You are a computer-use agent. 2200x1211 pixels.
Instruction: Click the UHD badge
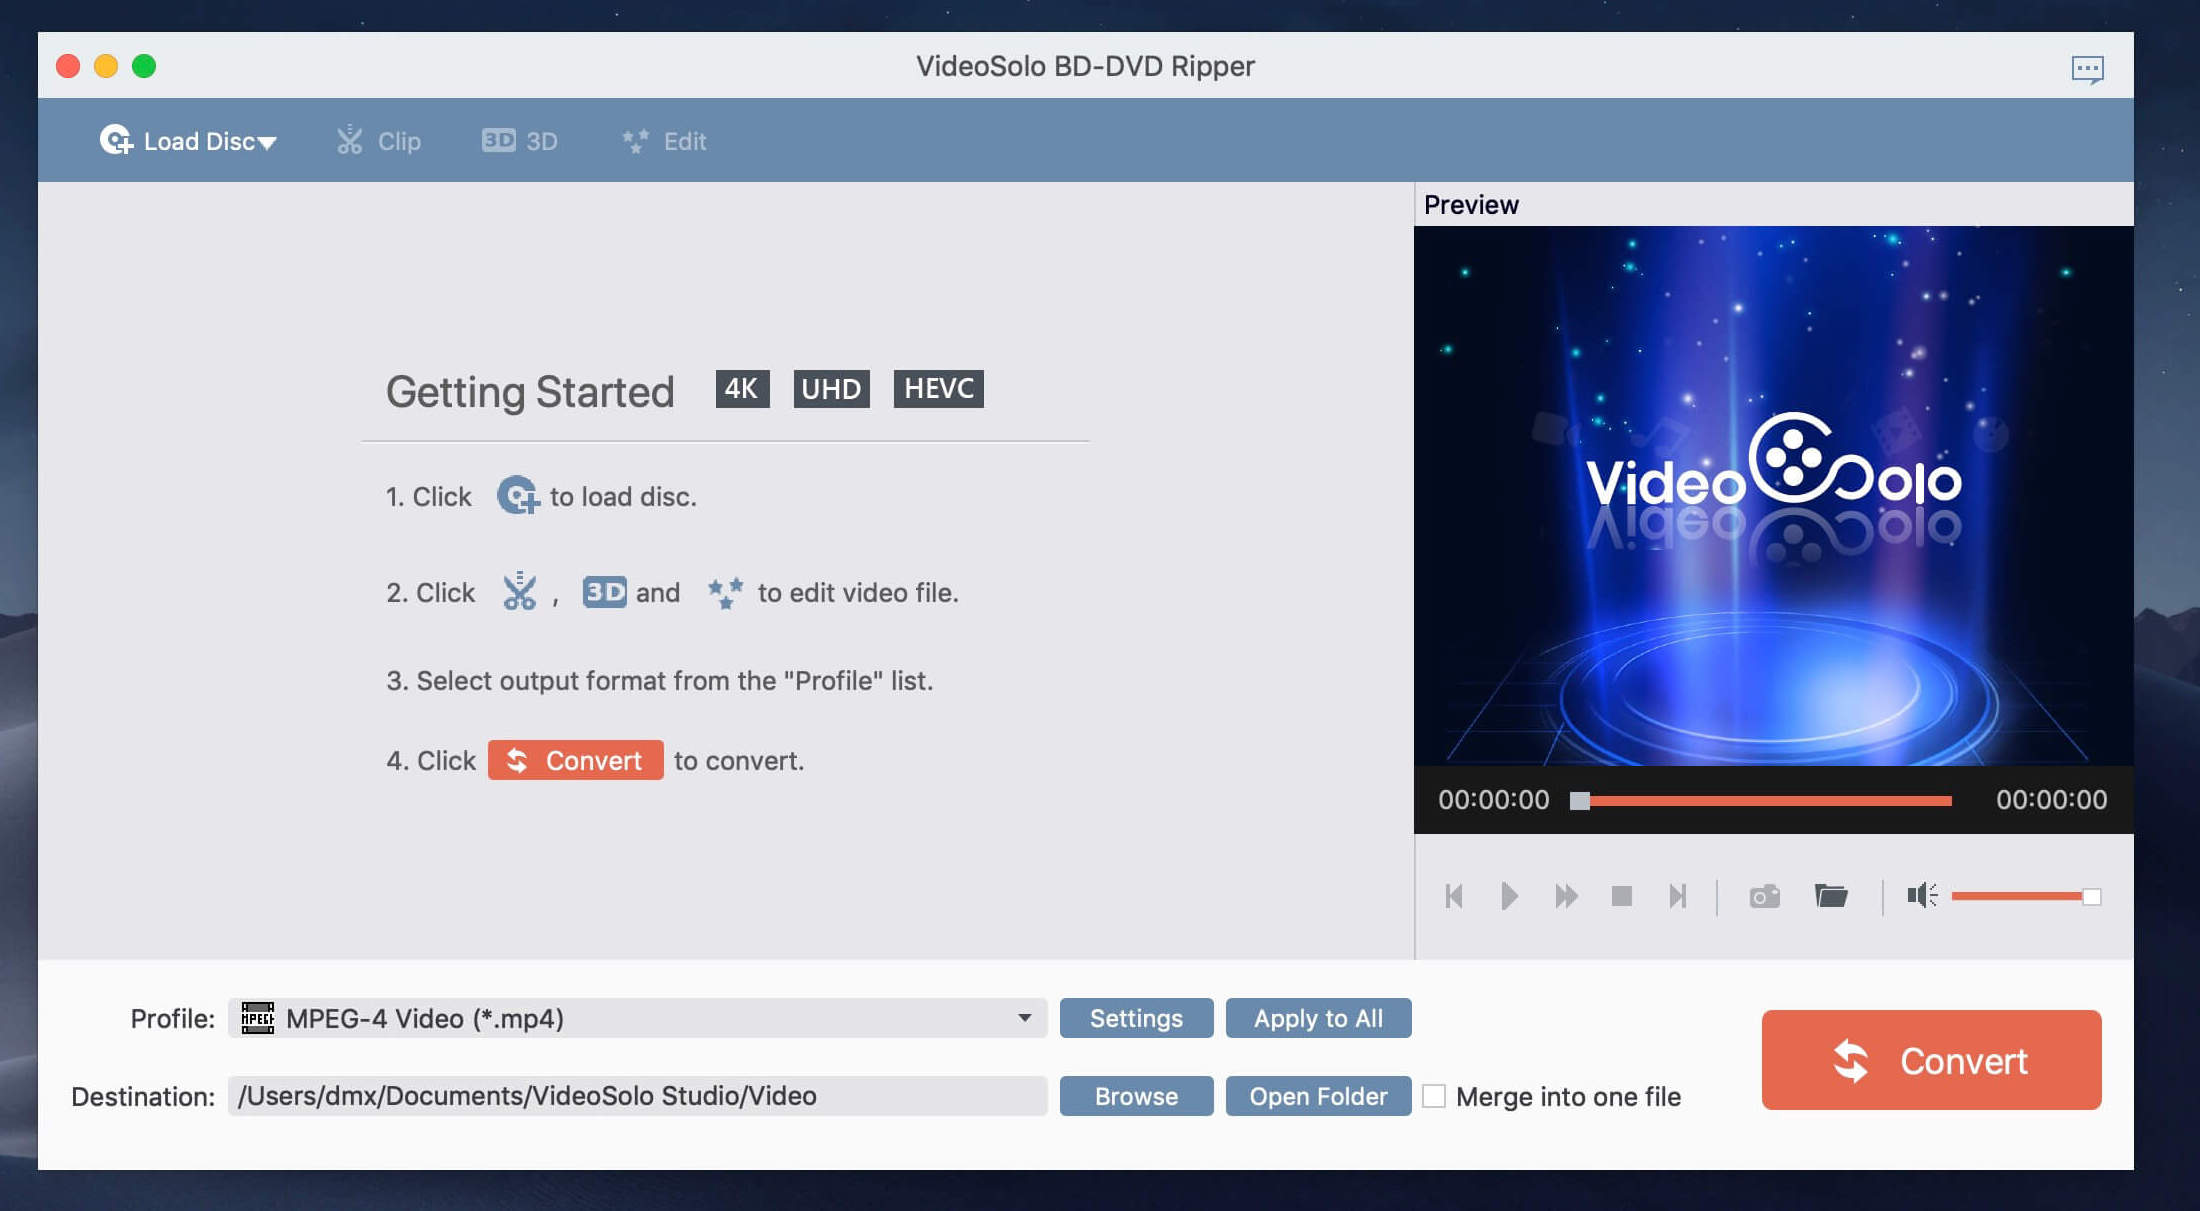point(831,388)
